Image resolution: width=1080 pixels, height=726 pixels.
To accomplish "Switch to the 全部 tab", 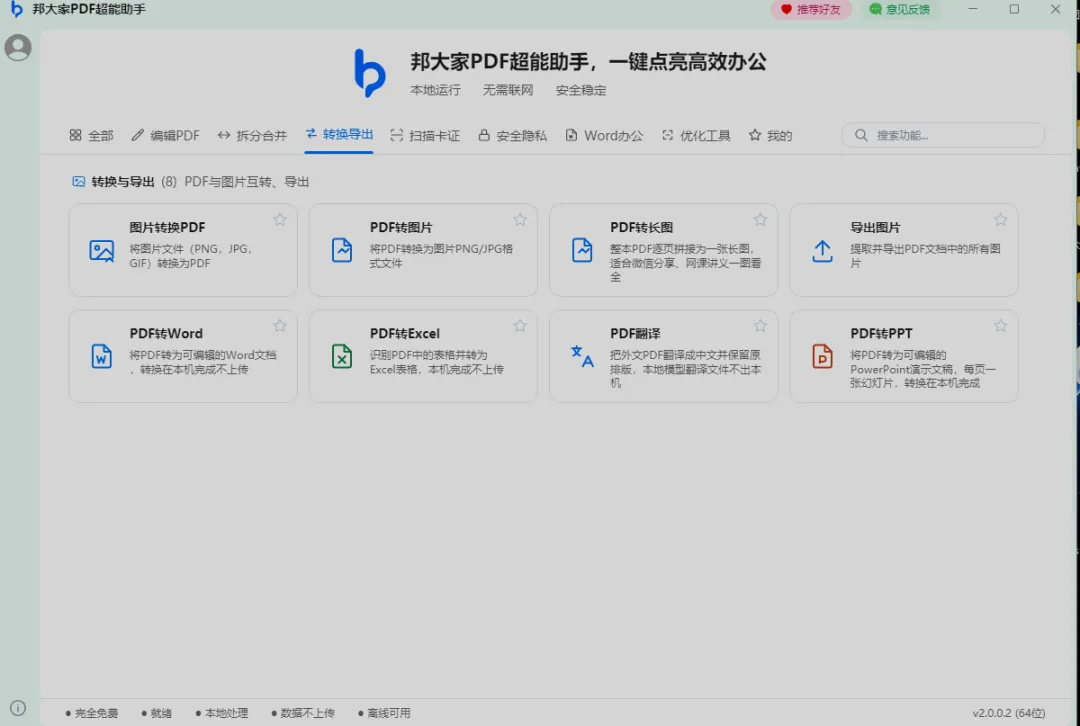I will click(91, 136).
